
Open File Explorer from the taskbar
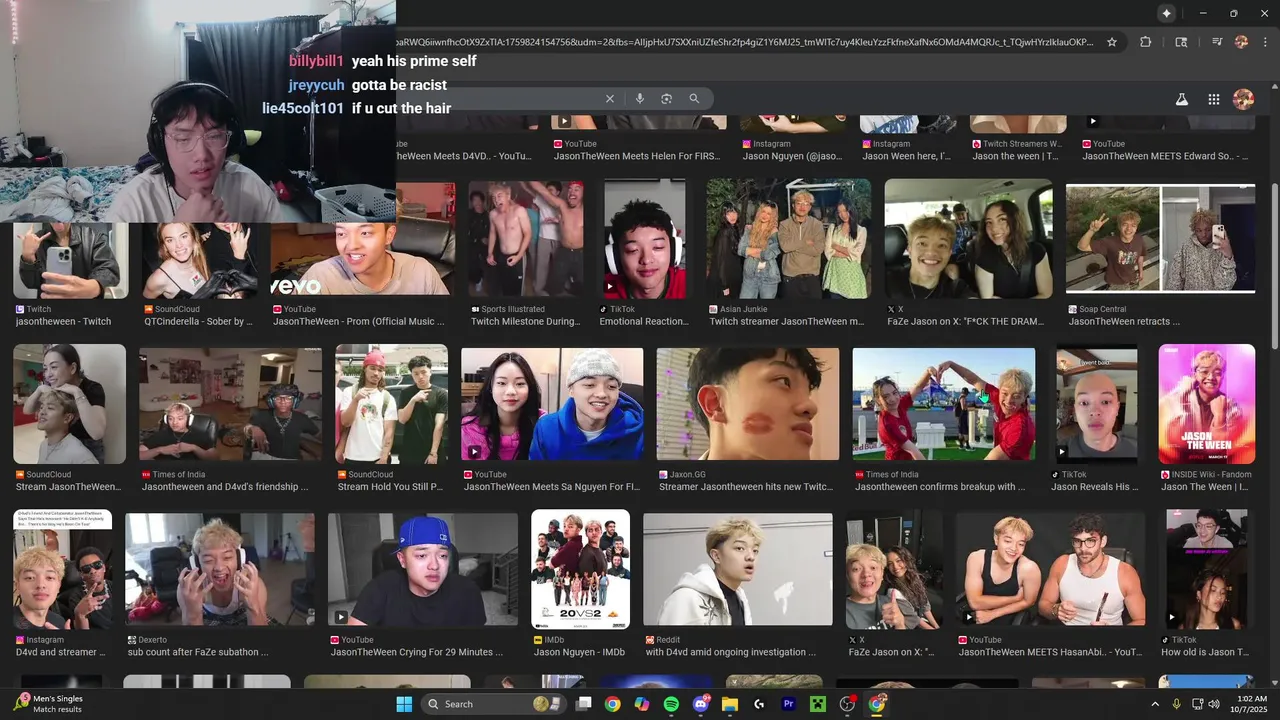pos(730,704)
